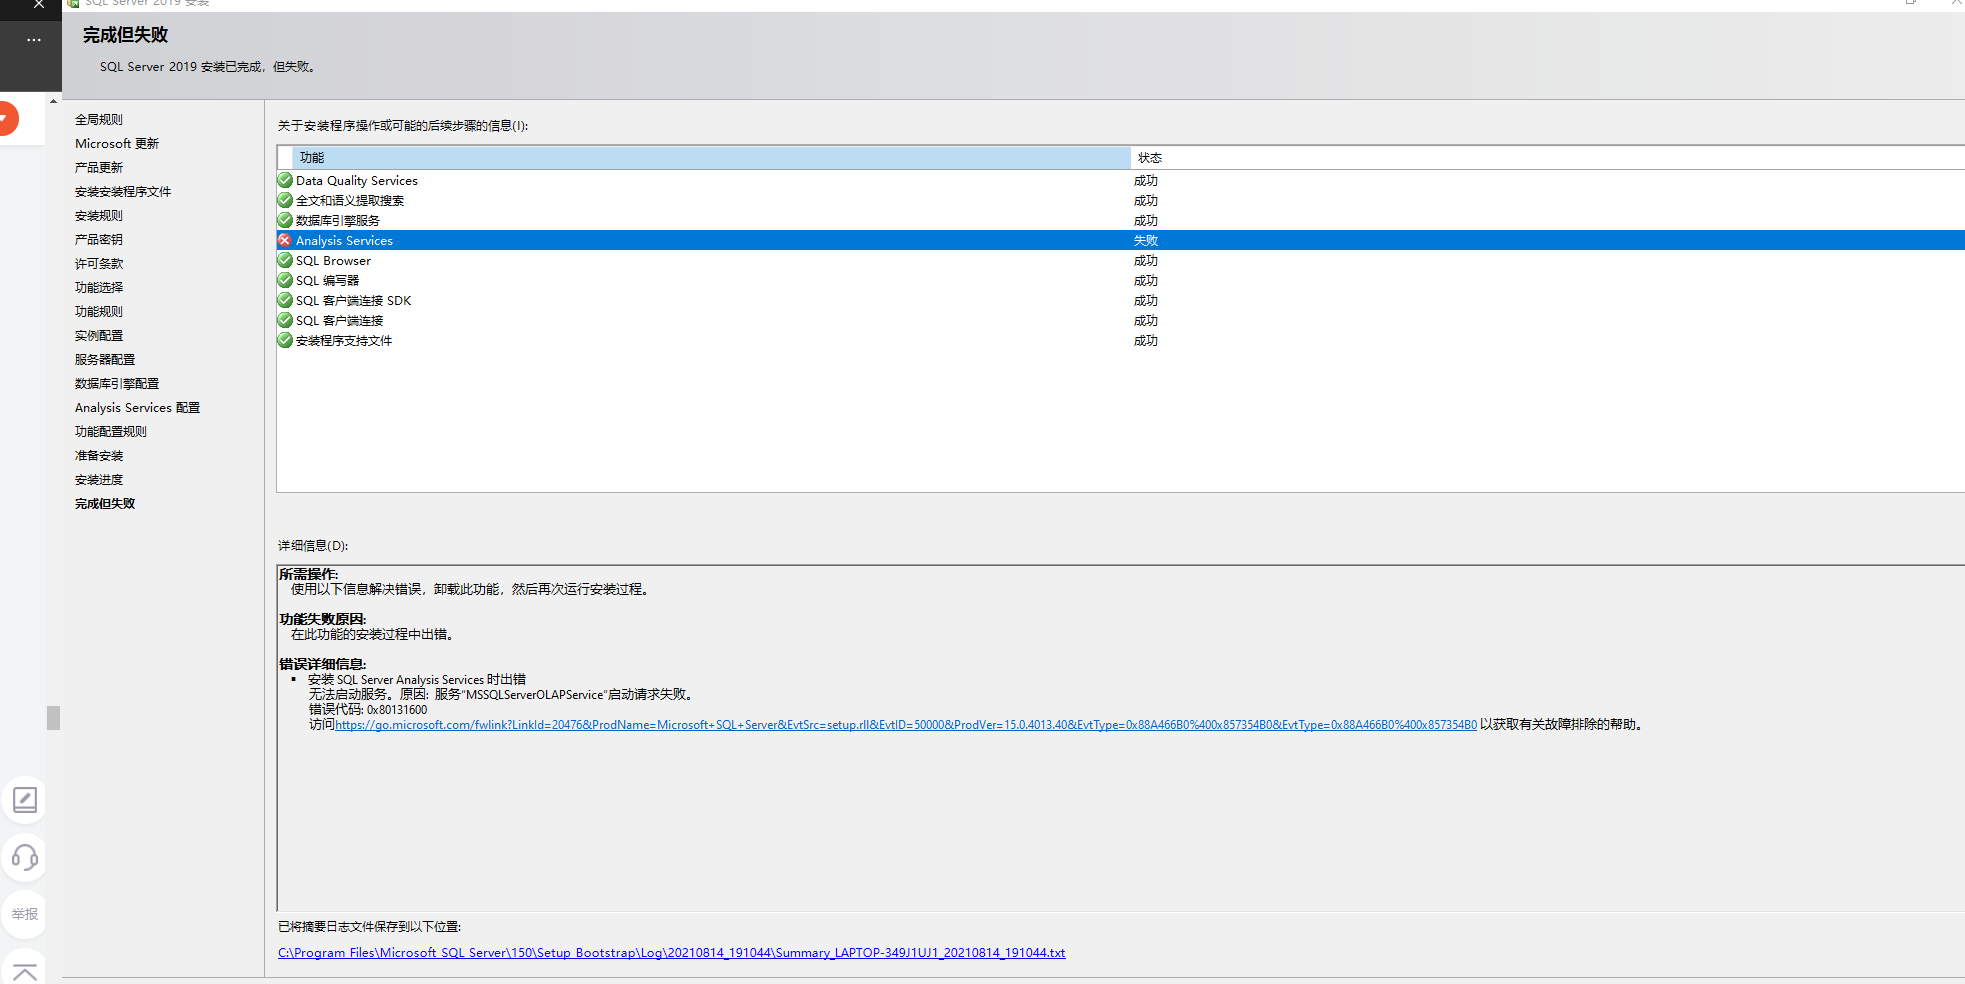
Task: Select Analysis Services 配置 in left navigation
Action: pos(136,407)
